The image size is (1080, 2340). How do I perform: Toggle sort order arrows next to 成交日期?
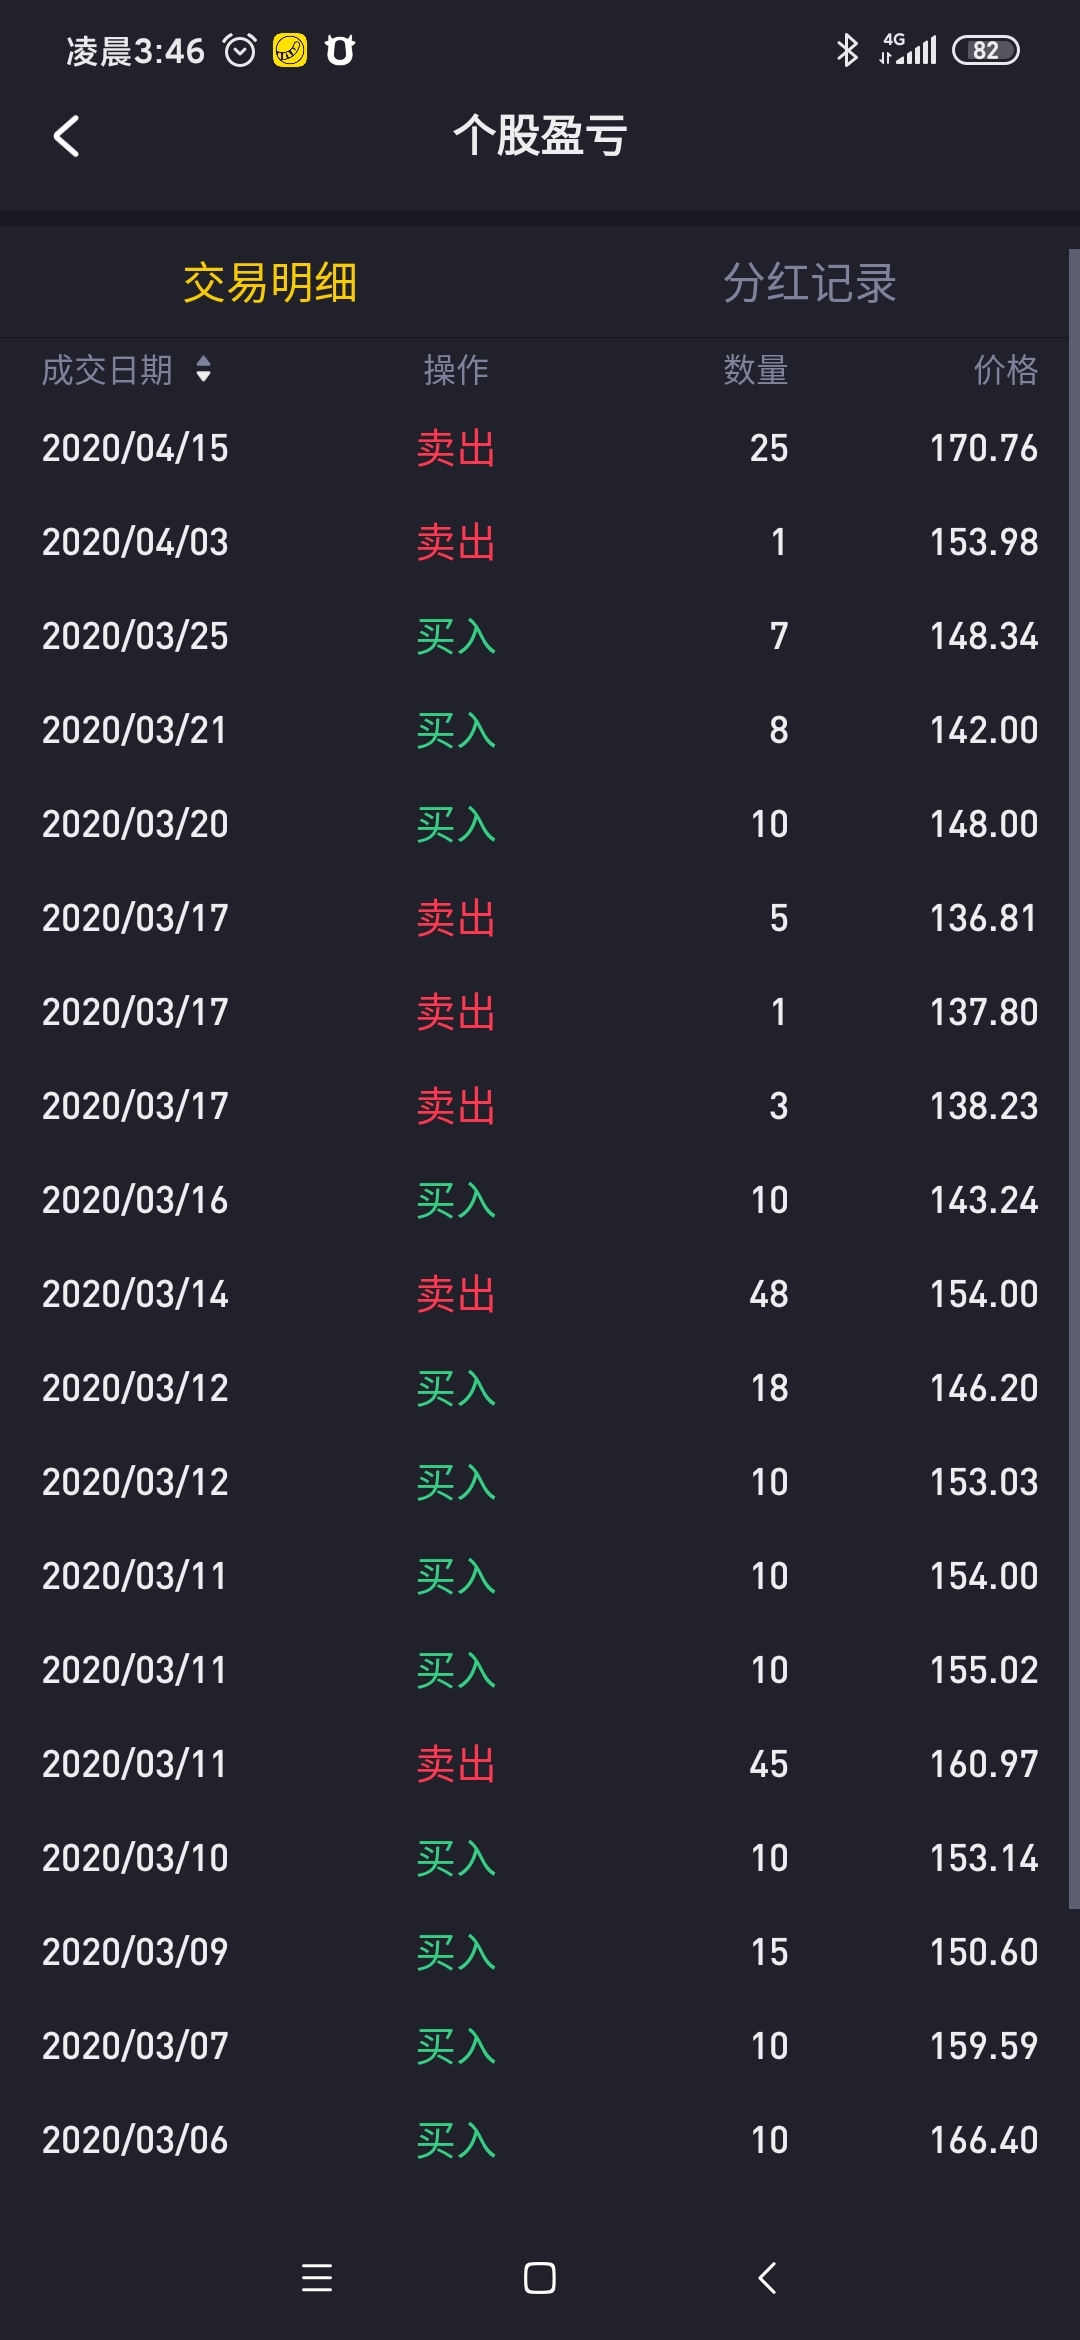[204, 370]
